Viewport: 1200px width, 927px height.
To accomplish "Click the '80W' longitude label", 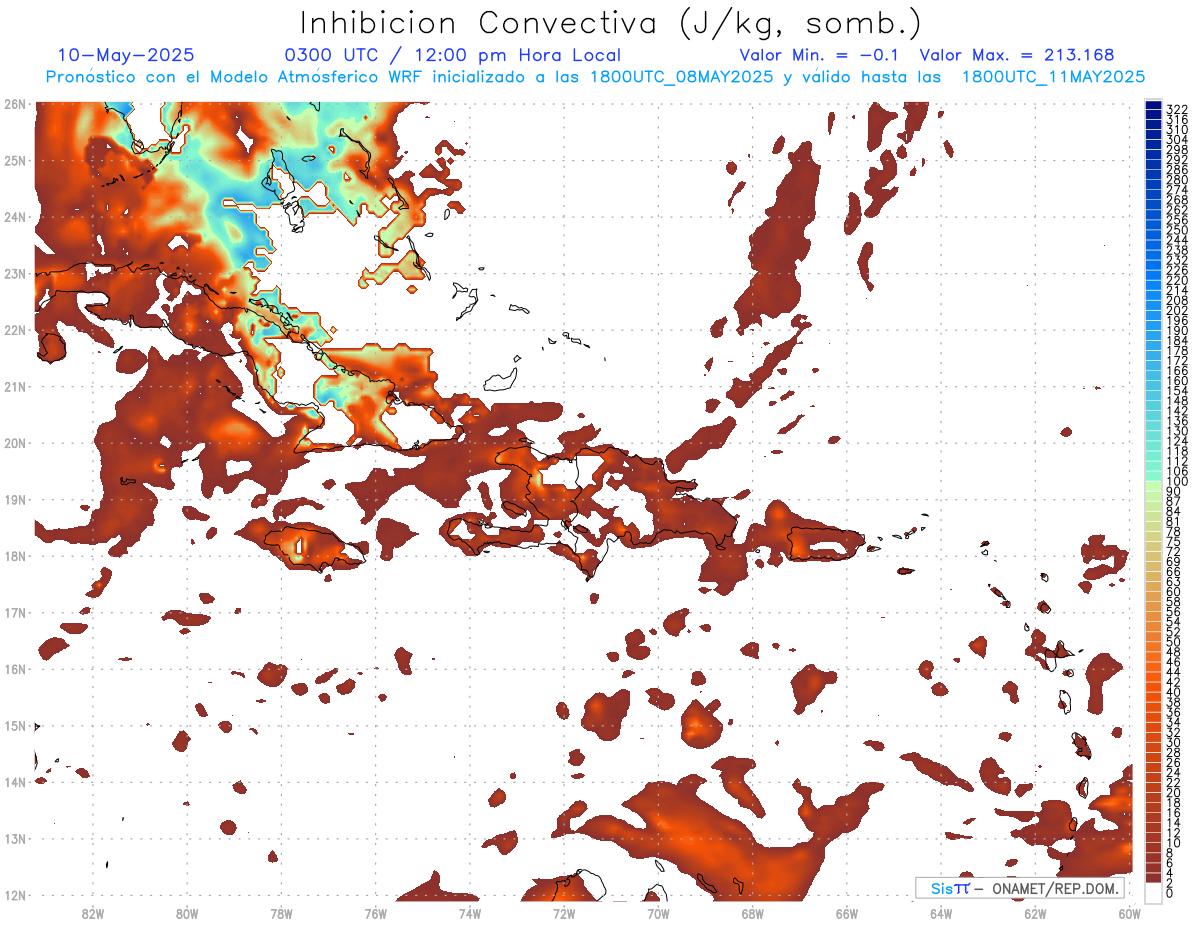I will click(x=187, y=913).
